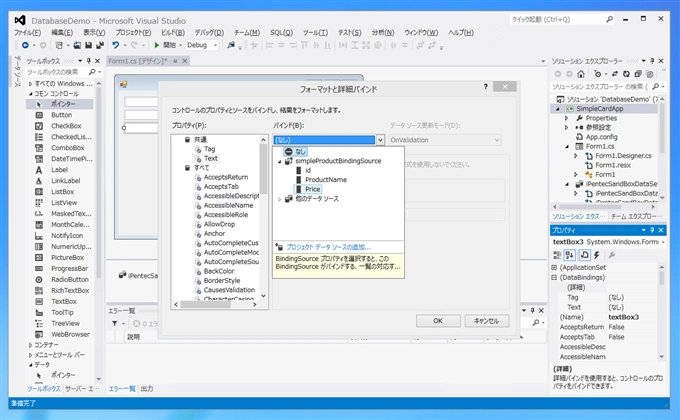This screenshot has width=680, height=420.
Task: Expand the ApplicationSettings group in Properties
Action: [x=554, y=267]
